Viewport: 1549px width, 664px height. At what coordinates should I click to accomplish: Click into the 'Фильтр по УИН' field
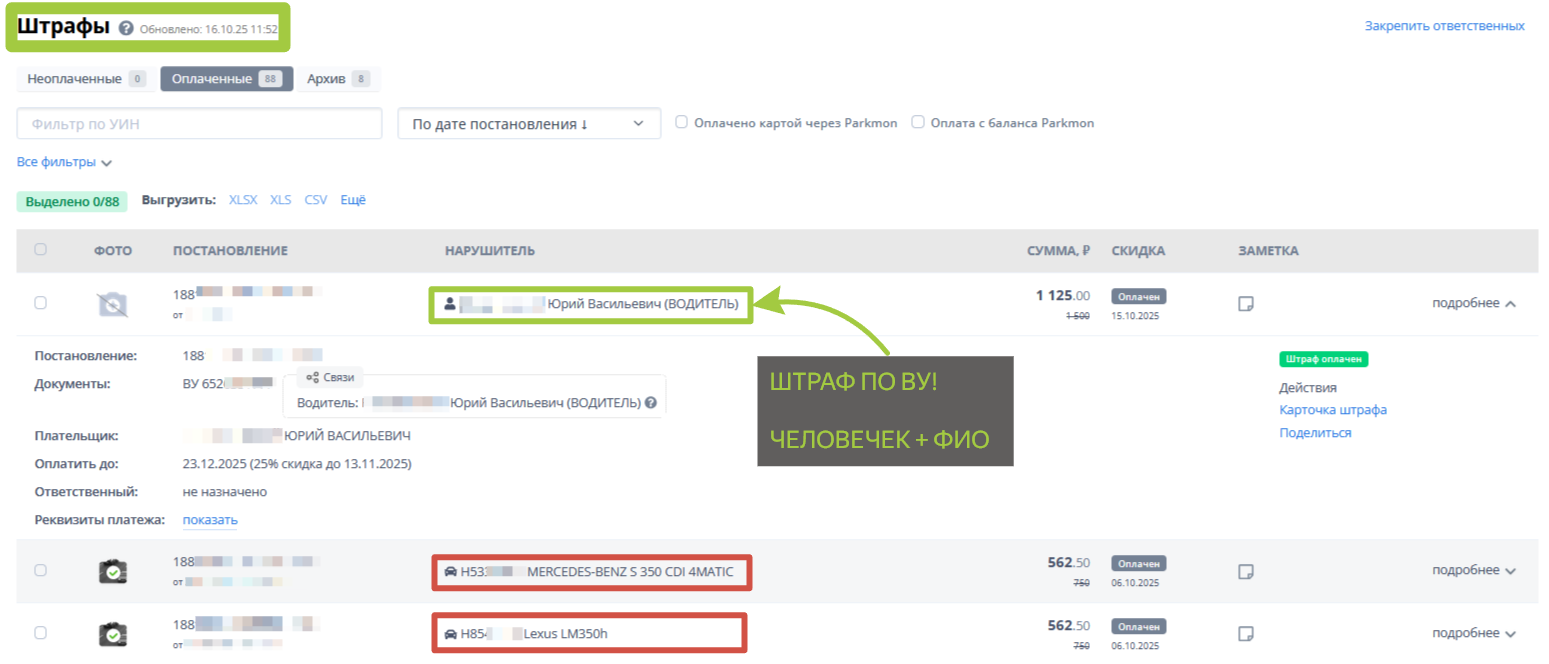(x=200, y=124)
